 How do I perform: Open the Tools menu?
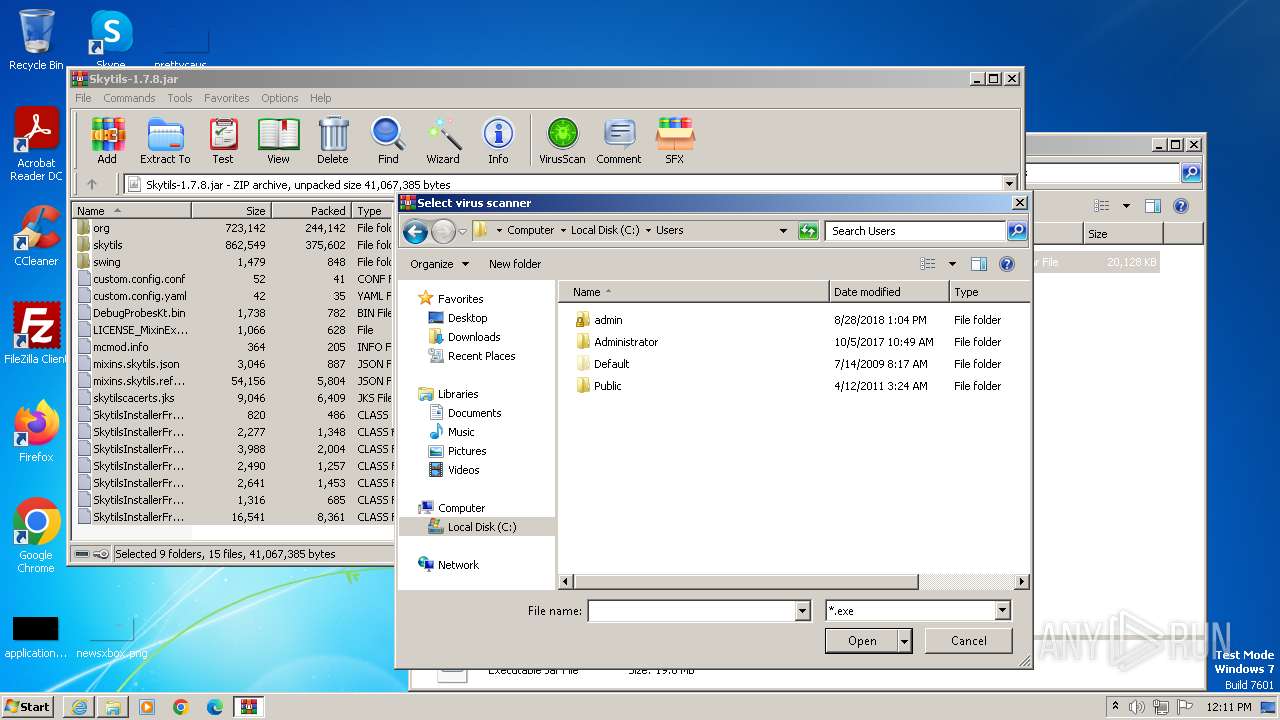click(x=180, y=98)
